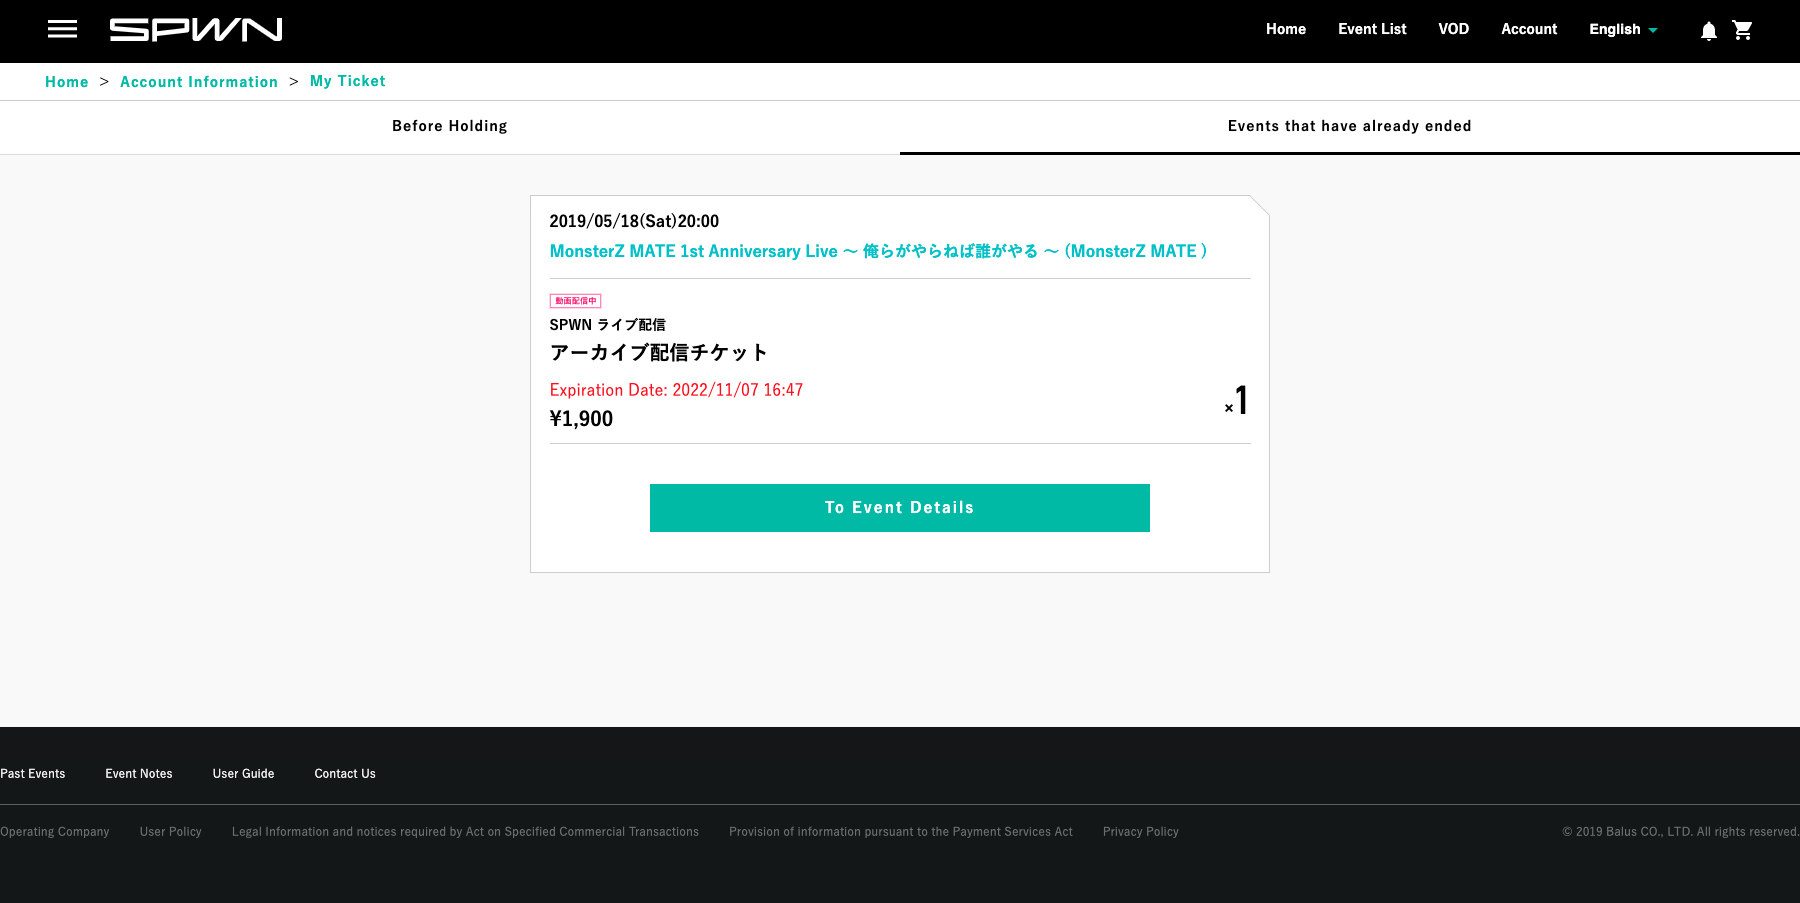
Task: Open Privacy Policy footer link
Action: pyautogui.click(x=1141, y=832)
